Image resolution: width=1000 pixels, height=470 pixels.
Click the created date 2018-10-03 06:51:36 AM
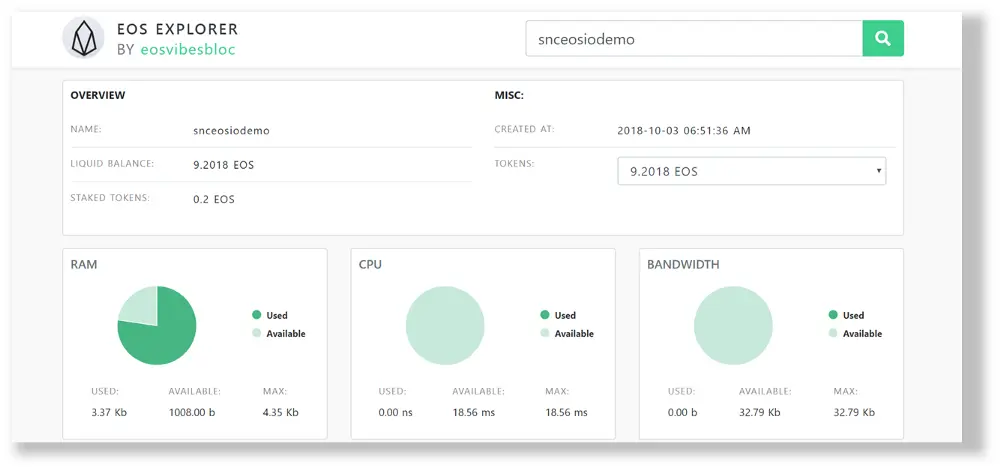click(x=684, y=131)
